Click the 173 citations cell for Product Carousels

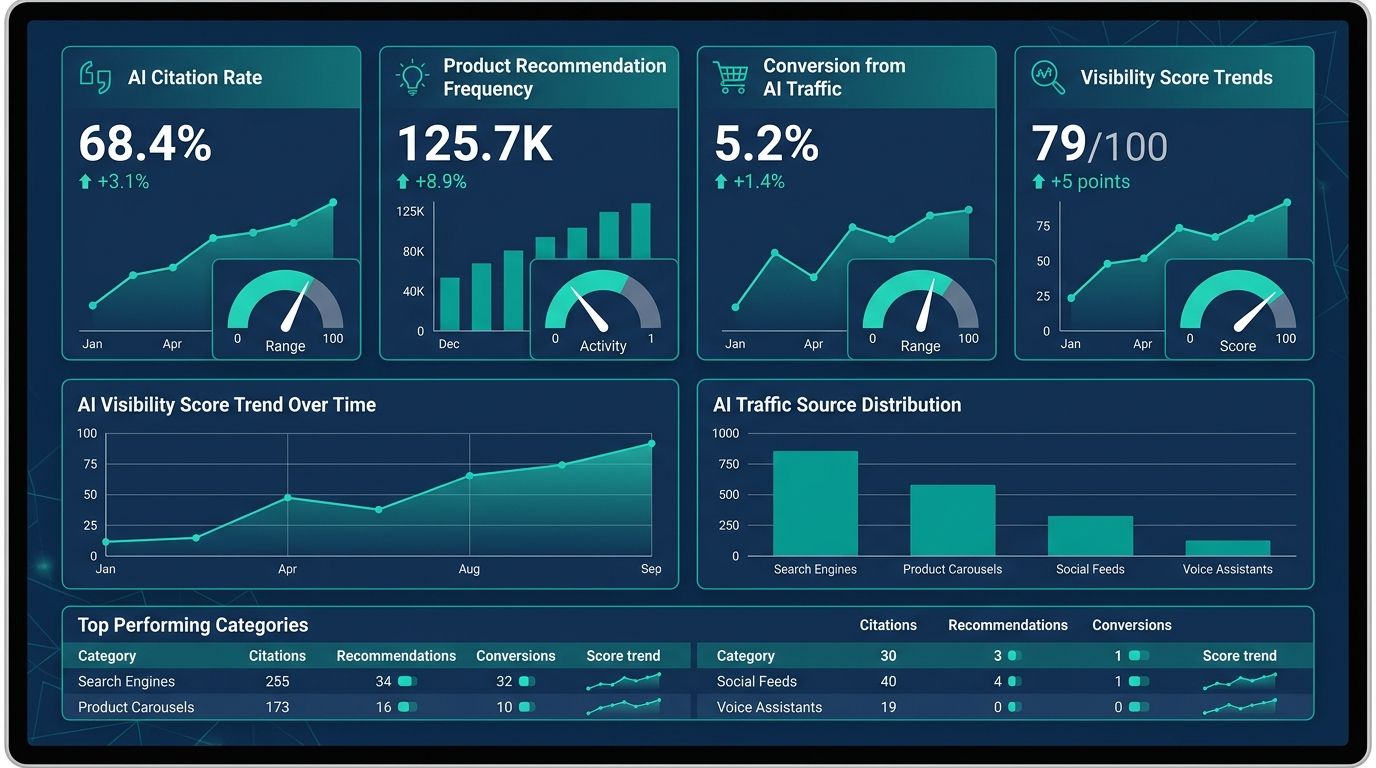[x=277, y=707]
